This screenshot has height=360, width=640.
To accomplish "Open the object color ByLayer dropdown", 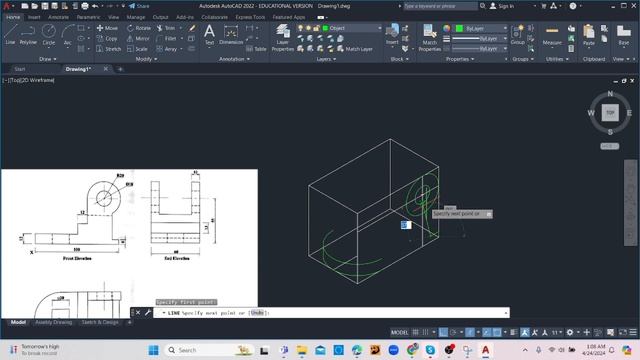I will pyautogui.click(x=482, y=28).
